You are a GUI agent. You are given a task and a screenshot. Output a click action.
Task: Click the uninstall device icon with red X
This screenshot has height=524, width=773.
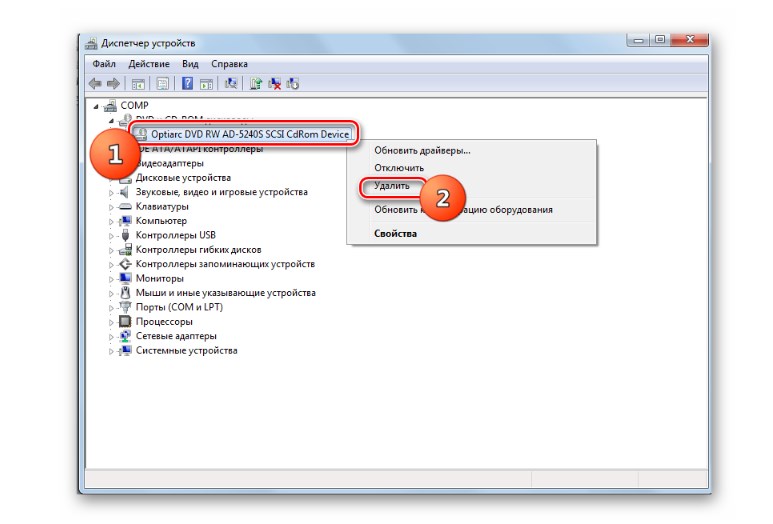click(x=275, y=84)
